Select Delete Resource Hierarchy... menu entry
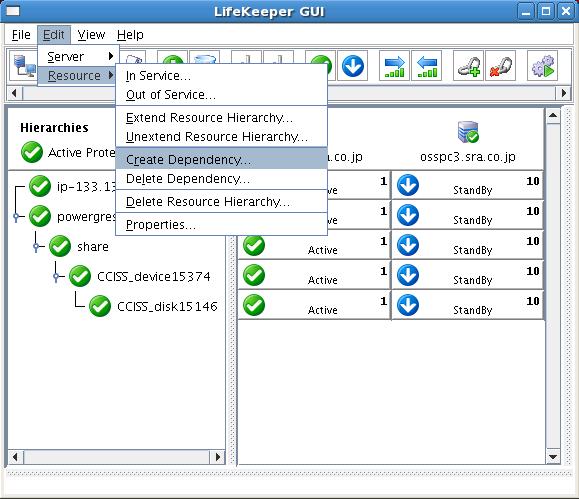The width and height of the screenshot is (579, 499). point(222,201)
